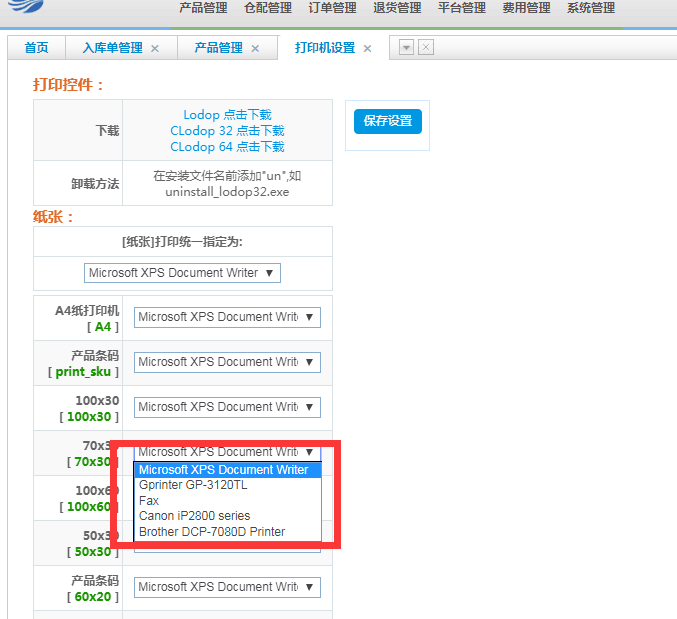Open the 订单管理 menu
Screen dimensions: 677x619
(332, 8)
